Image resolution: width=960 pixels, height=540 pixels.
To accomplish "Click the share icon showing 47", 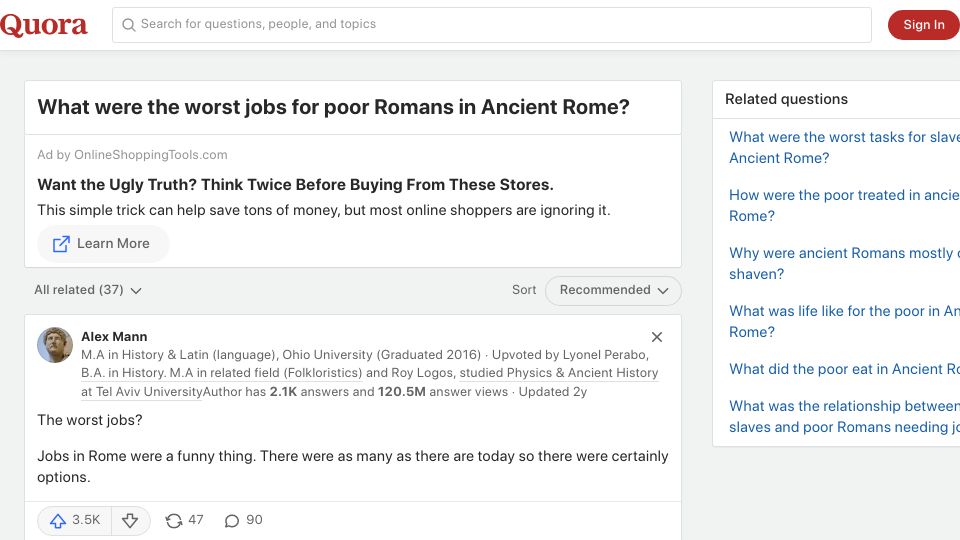I will [184, 520].
